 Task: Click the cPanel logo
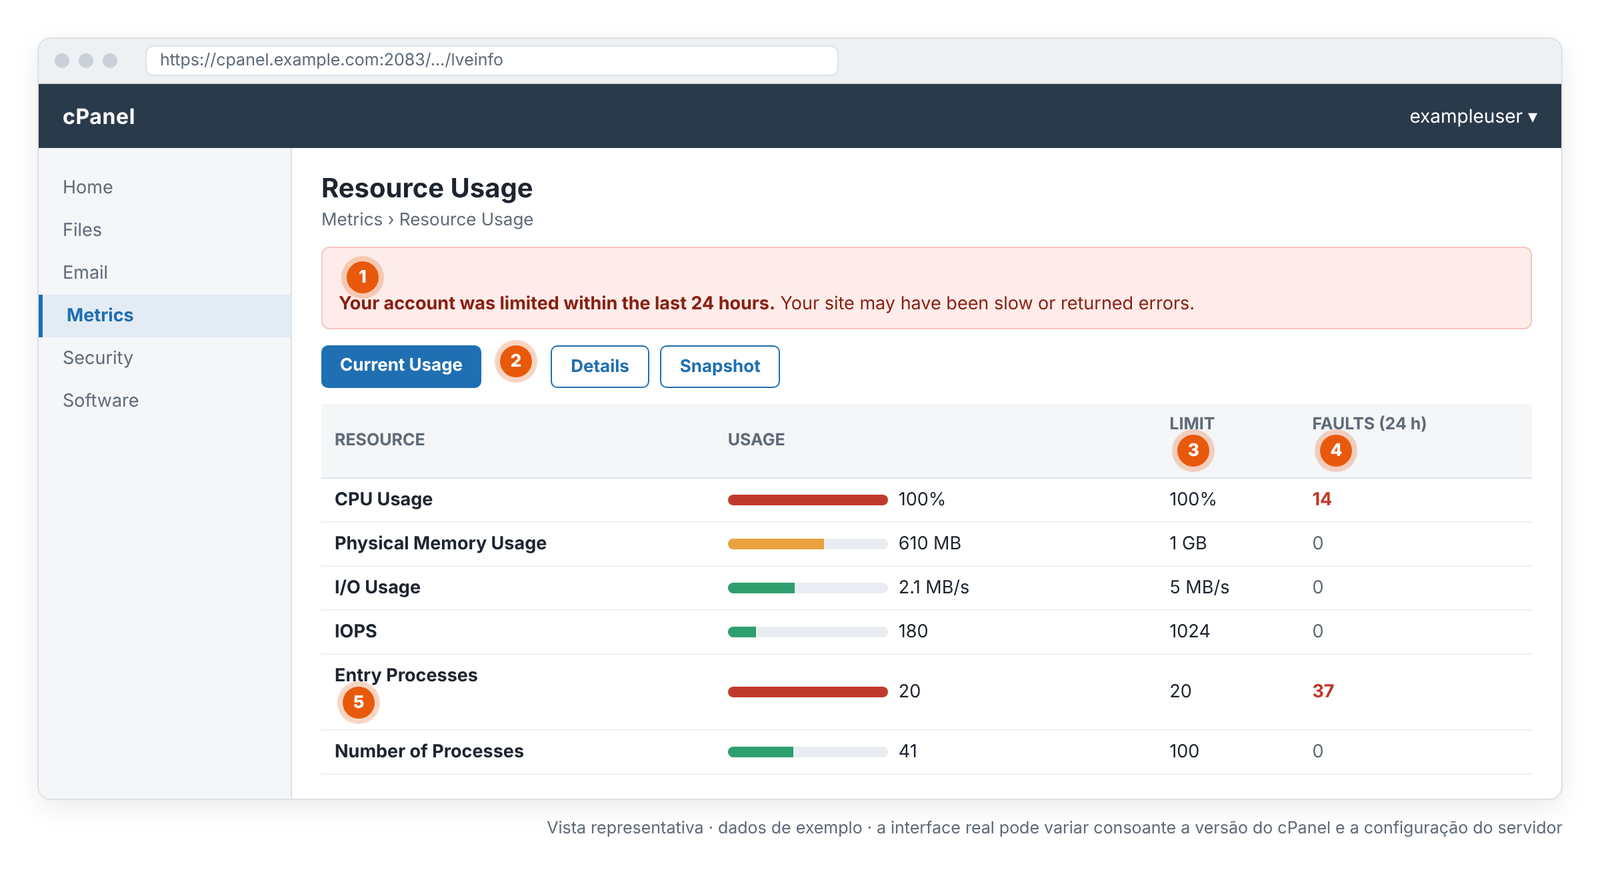pyautogui.click(x=98, y=116)
